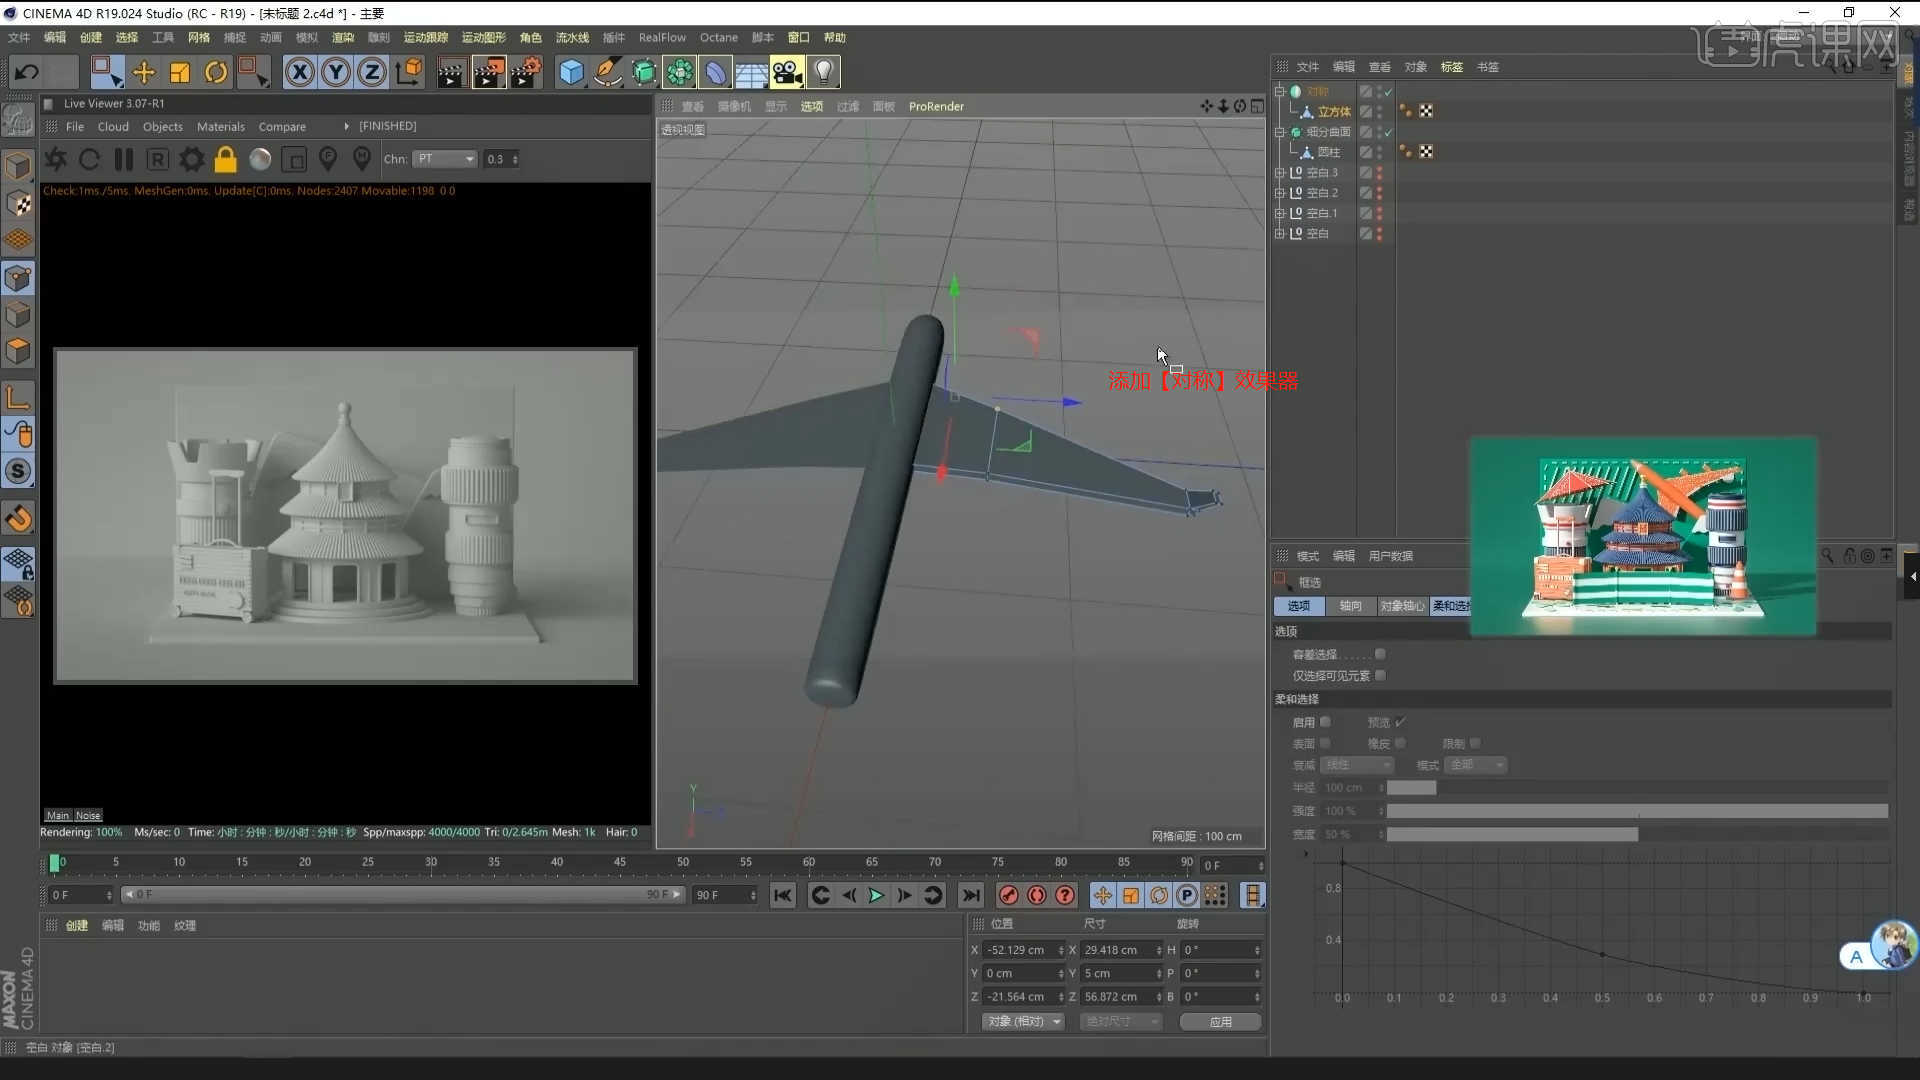1920x1080 pixels.
Task: Switch to the 轴向 tab
Action: (x=1350, y=606)
